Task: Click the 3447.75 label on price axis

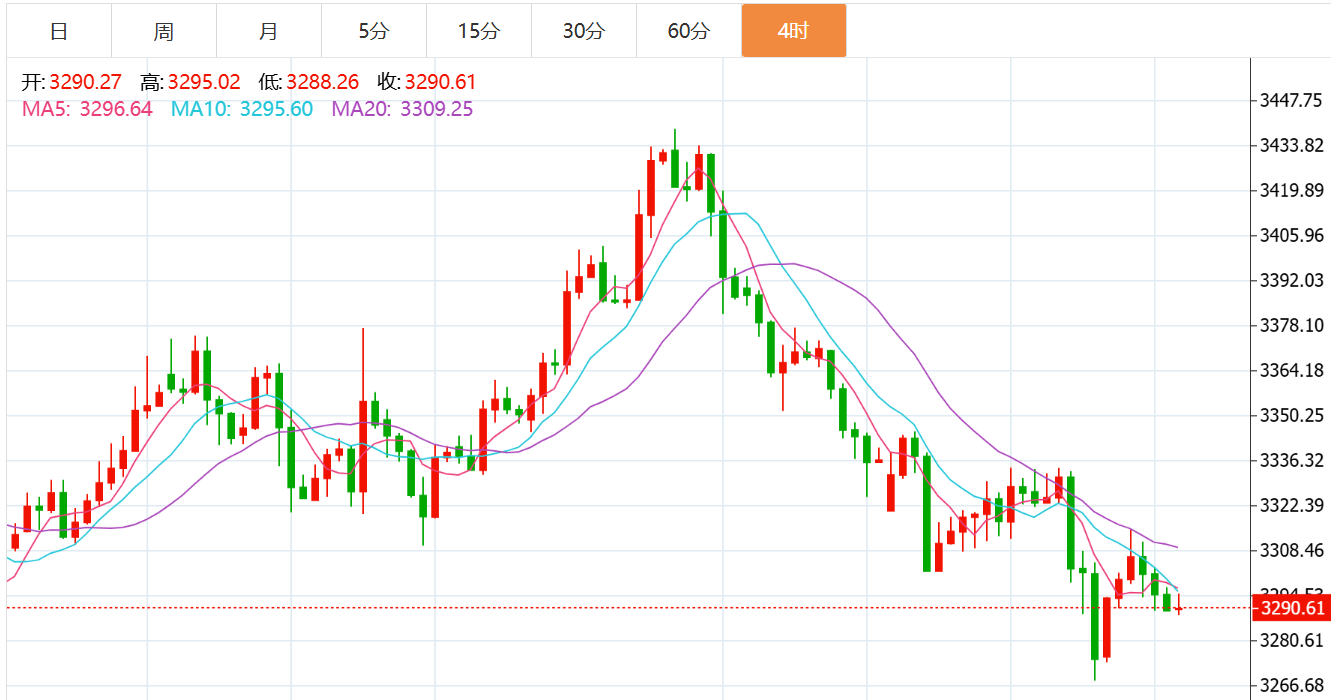Action: (x=1292, y=101)
